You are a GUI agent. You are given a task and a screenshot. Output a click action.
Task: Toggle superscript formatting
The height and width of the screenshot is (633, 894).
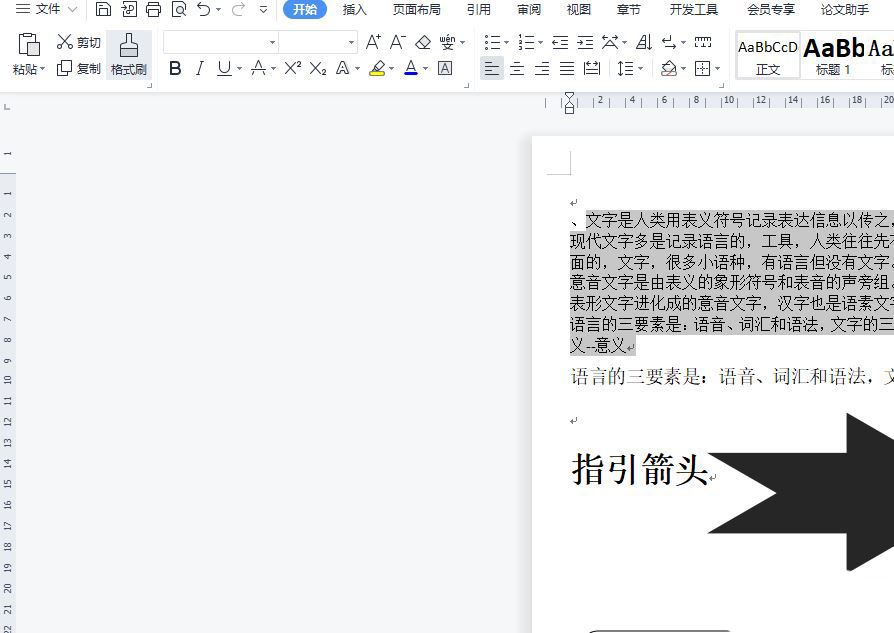292,68
